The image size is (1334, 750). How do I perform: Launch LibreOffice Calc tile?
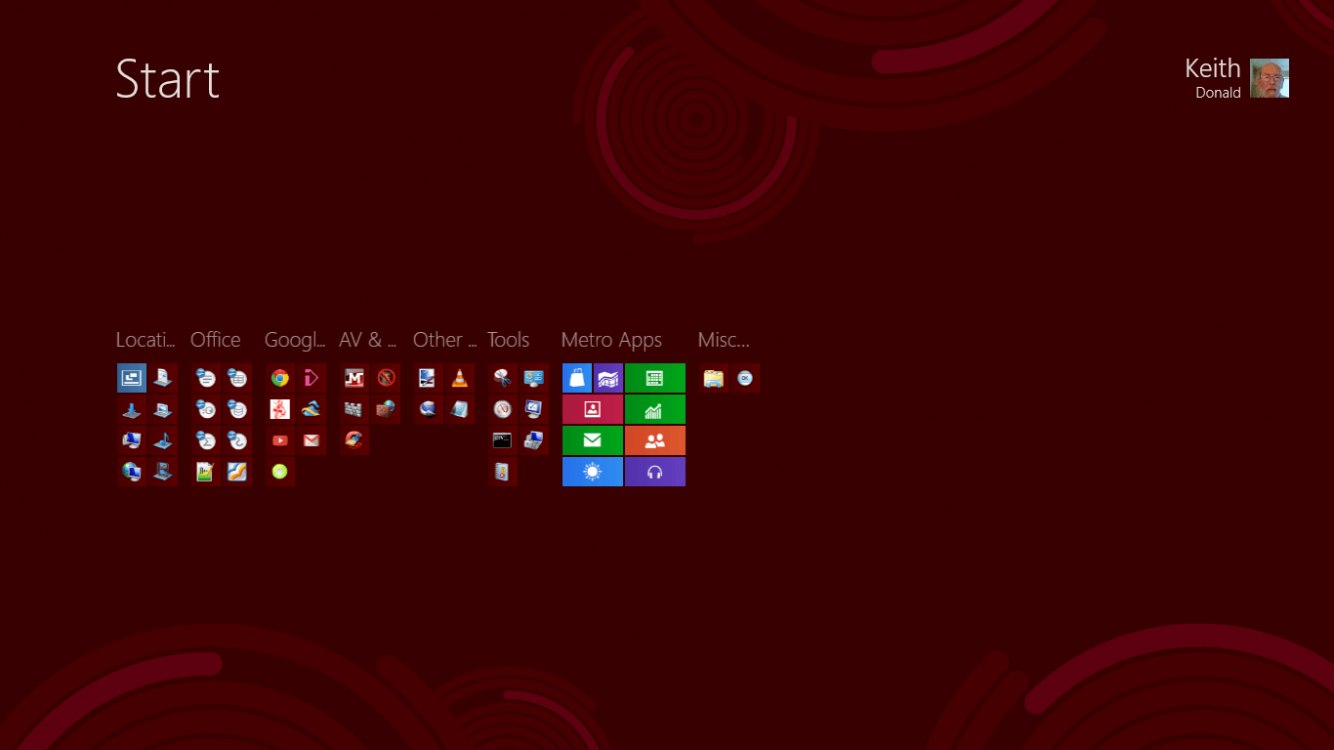[x=237, y=378]
